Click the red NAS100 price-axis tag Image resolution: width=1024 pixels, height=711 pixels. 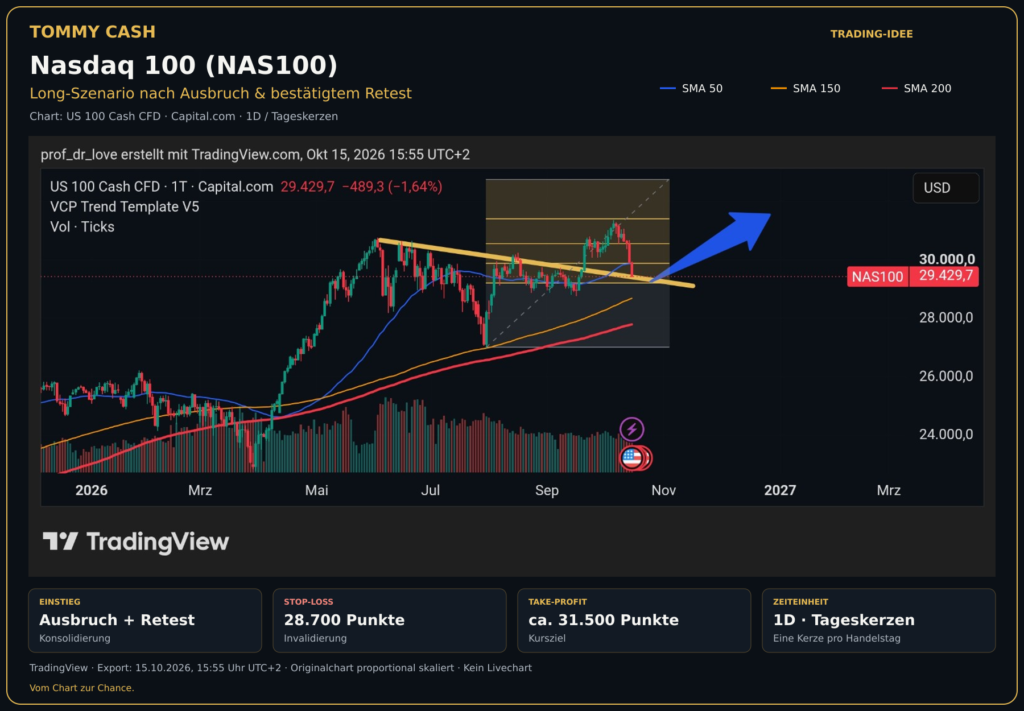[877, 277]
